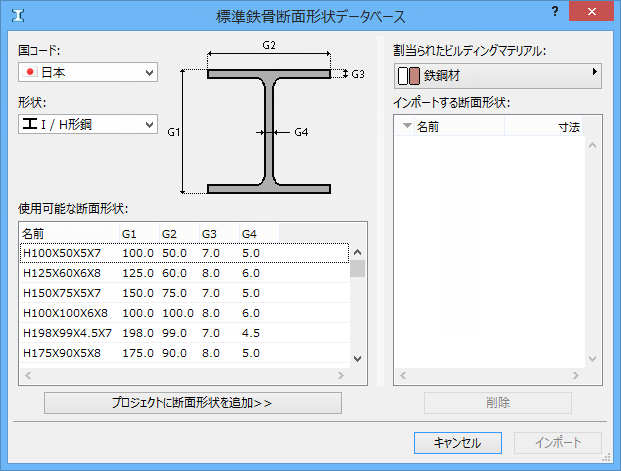The width and height of the screenshot is (621, 471).
Task: Click the G2 column header
Action: (x=179, y=234)
